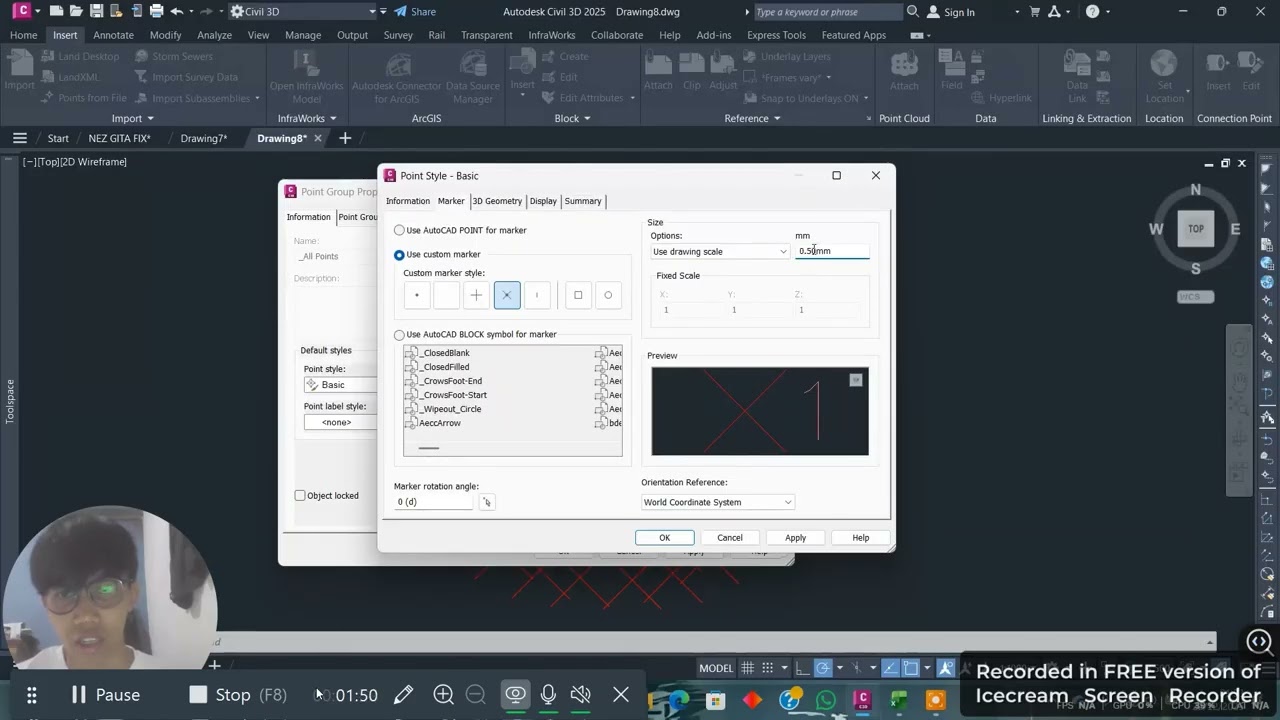Click the recorder Stop button
1280x720 pixels.
tap(238, 694)
